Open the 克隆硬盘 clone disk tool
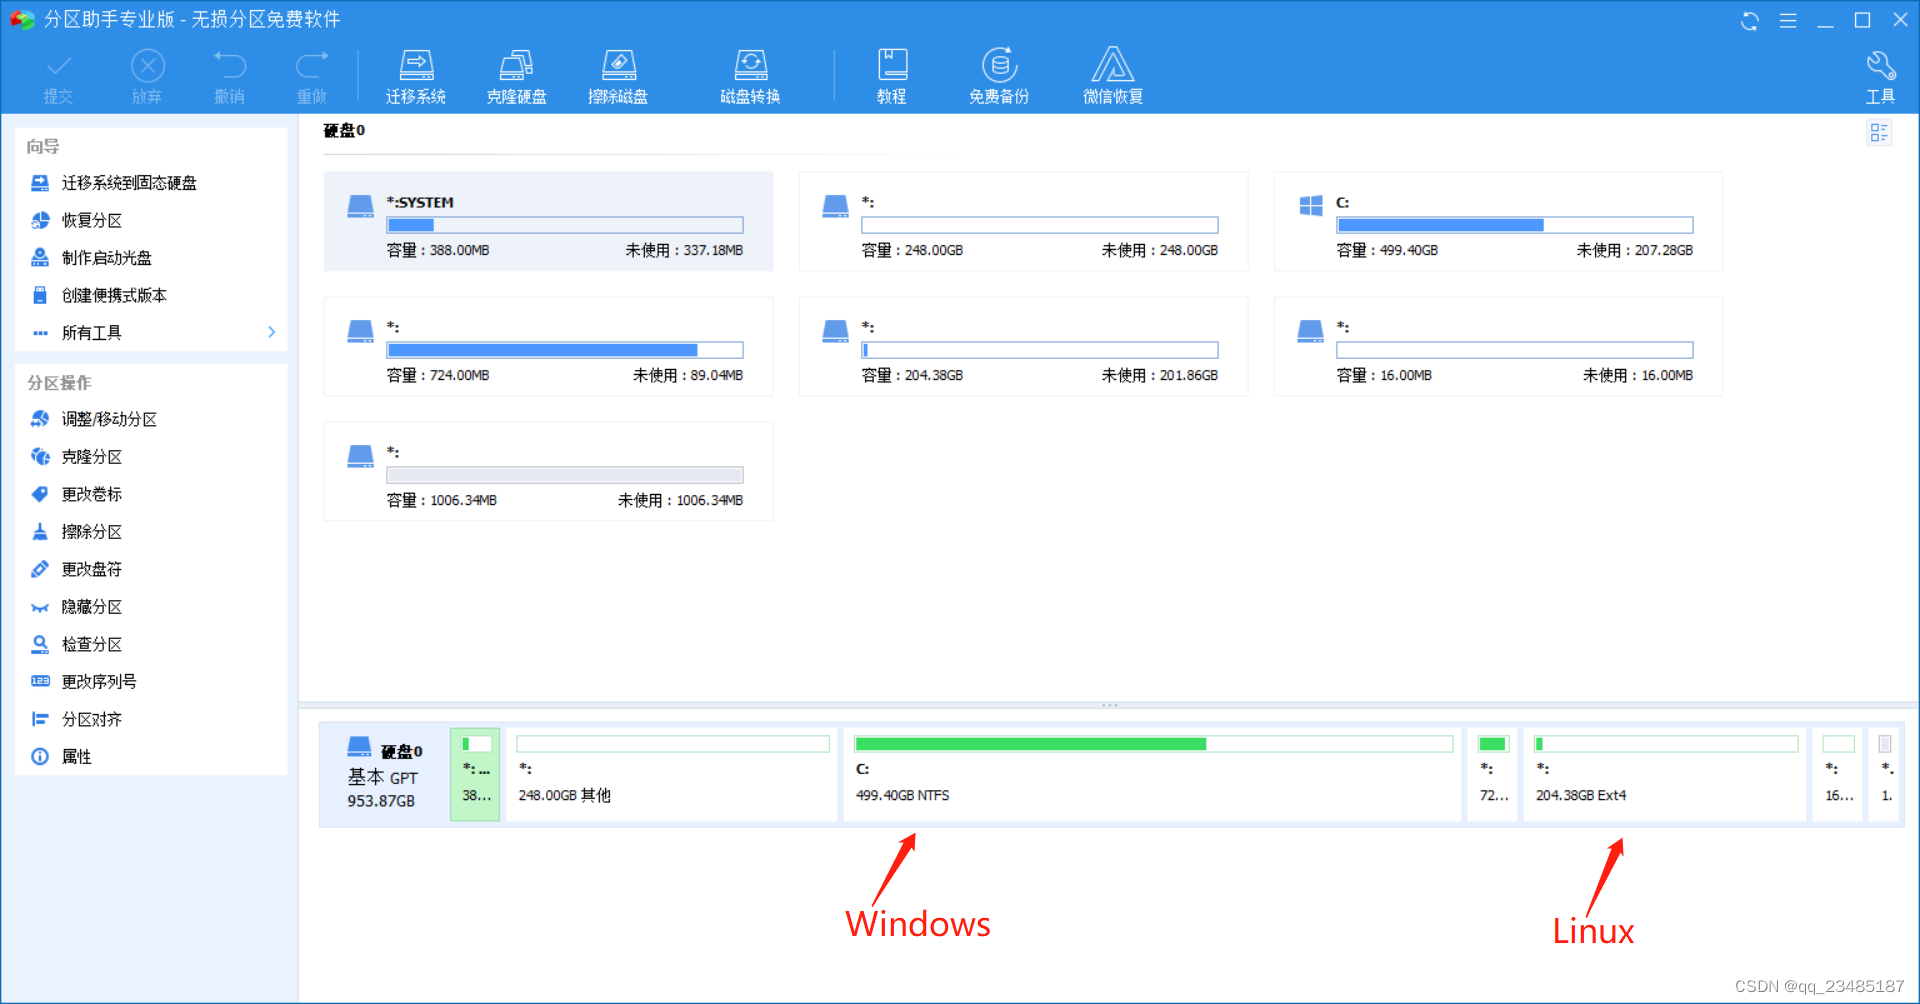Viewport: 1920px width, 1004px height. [x=516, y=77]
